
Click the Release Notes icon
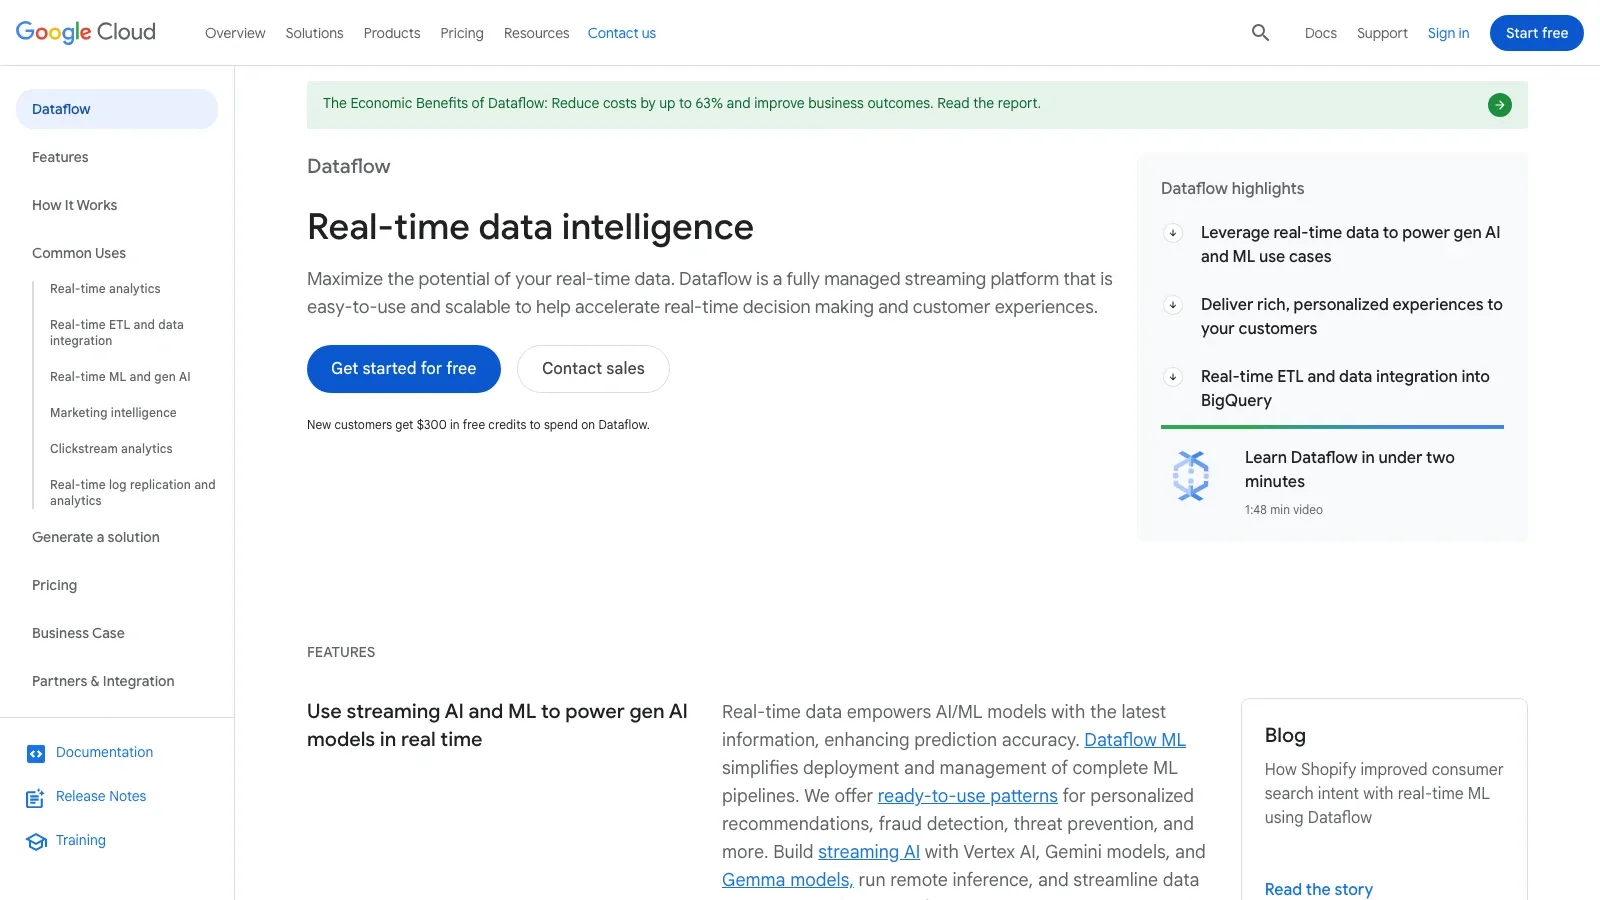[x=36, y=798]
